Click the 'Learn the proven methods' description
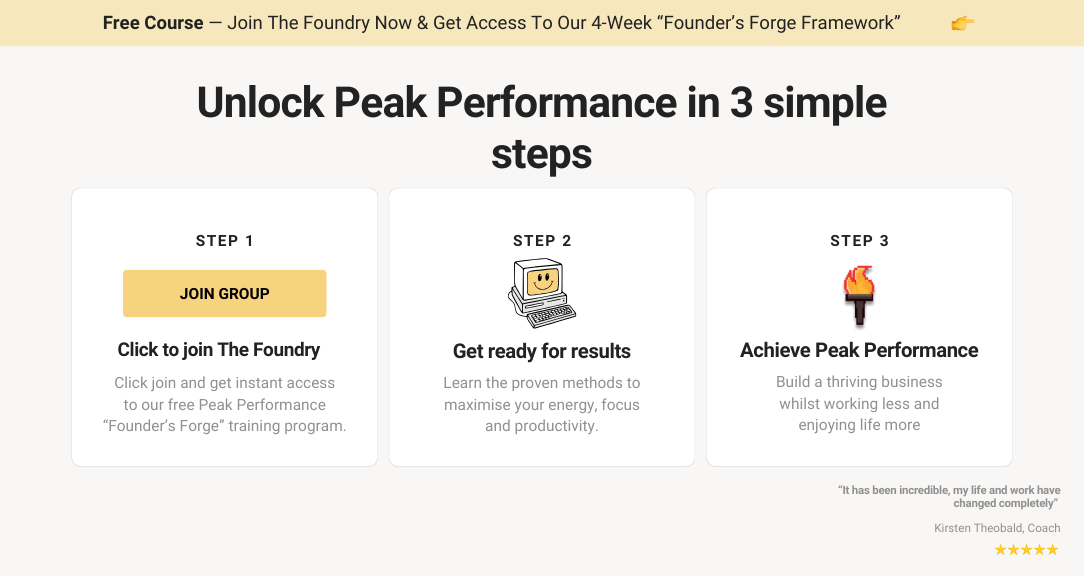1084x576 pixels. click(x=542, y=404)
